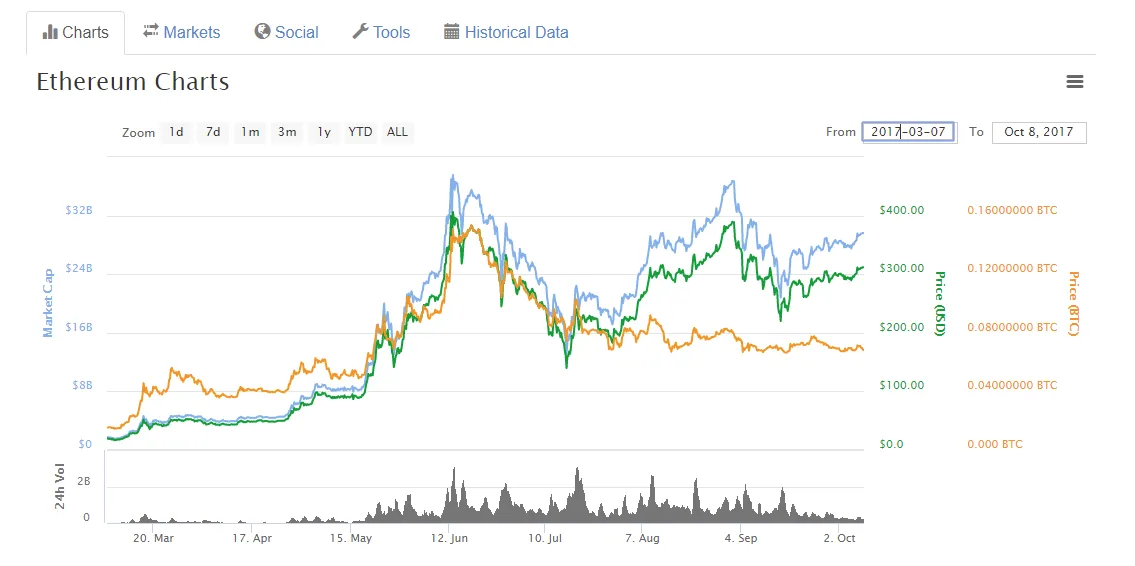Click the Price (BTC) axis title
The image size is (1135, 566).
tap(1073, 303)
